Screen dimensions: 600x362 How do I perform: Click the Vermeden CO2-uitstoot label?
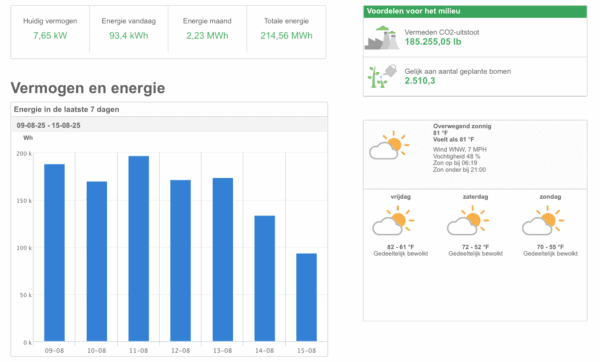[442, 33]
